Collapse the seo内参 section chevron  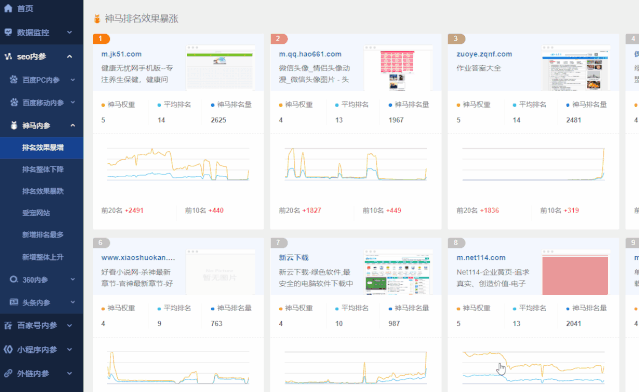[70, 56]
